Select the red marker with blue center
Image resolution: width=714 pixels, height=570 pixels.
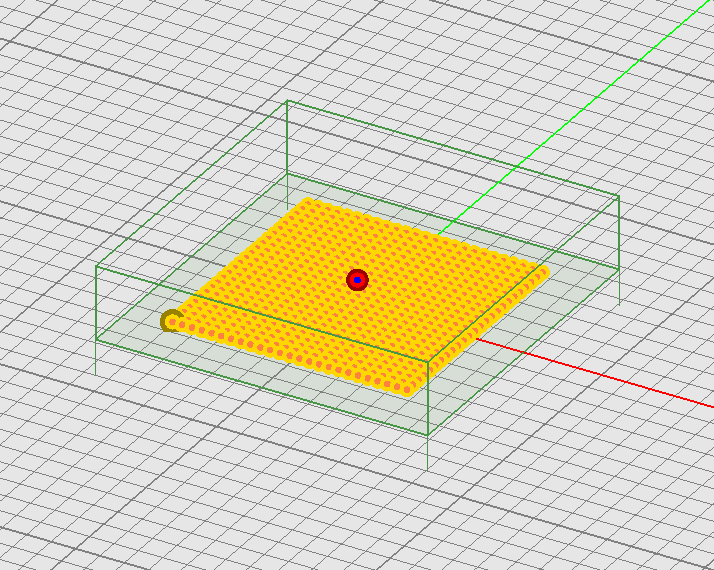pos(357,280)
